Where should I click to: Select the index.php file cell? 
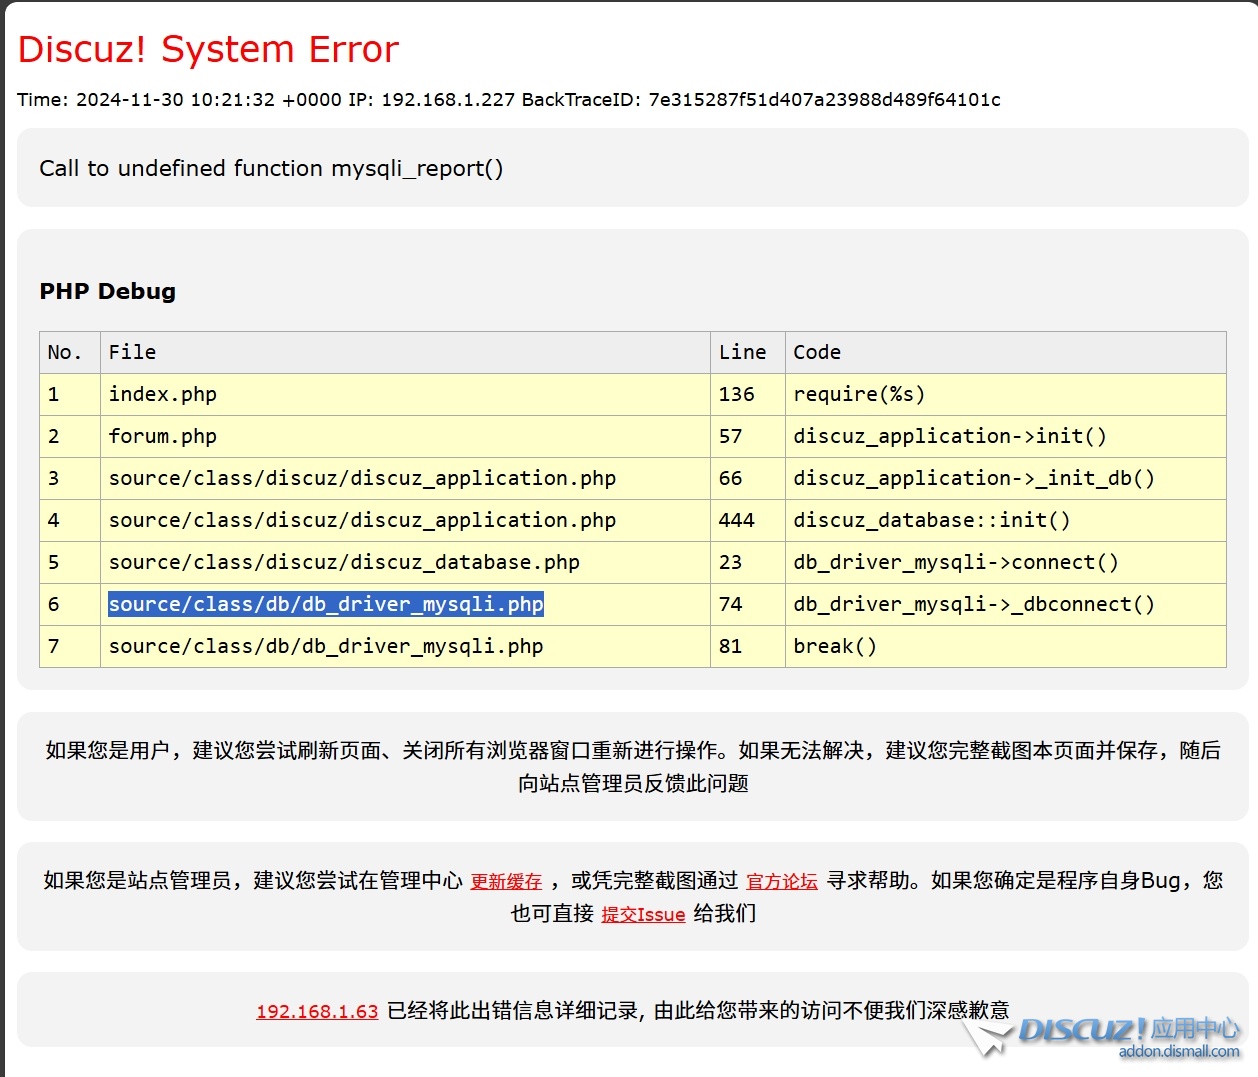click(x=163, y=394)
